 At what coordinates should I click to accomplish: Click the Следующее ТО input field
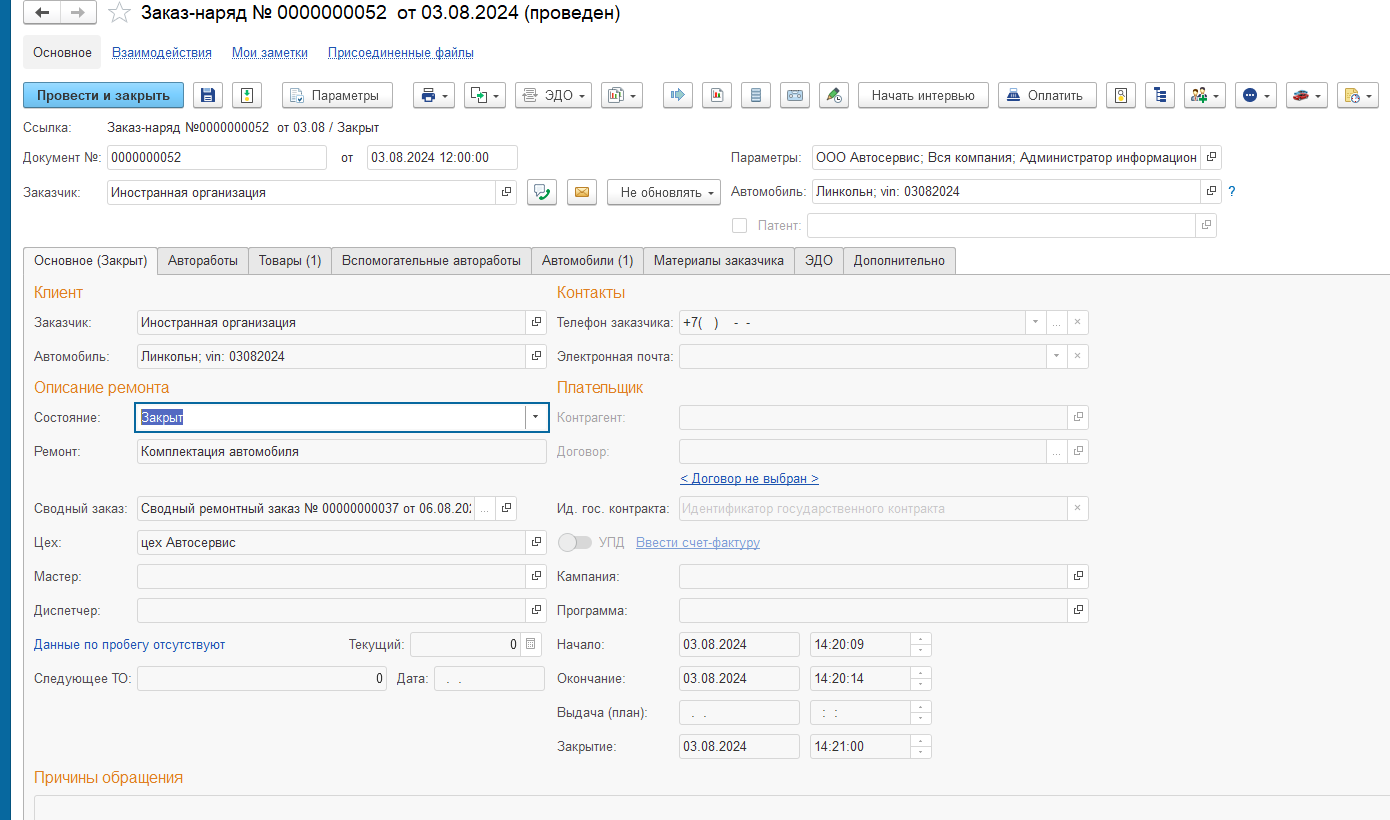pos(262,679)
